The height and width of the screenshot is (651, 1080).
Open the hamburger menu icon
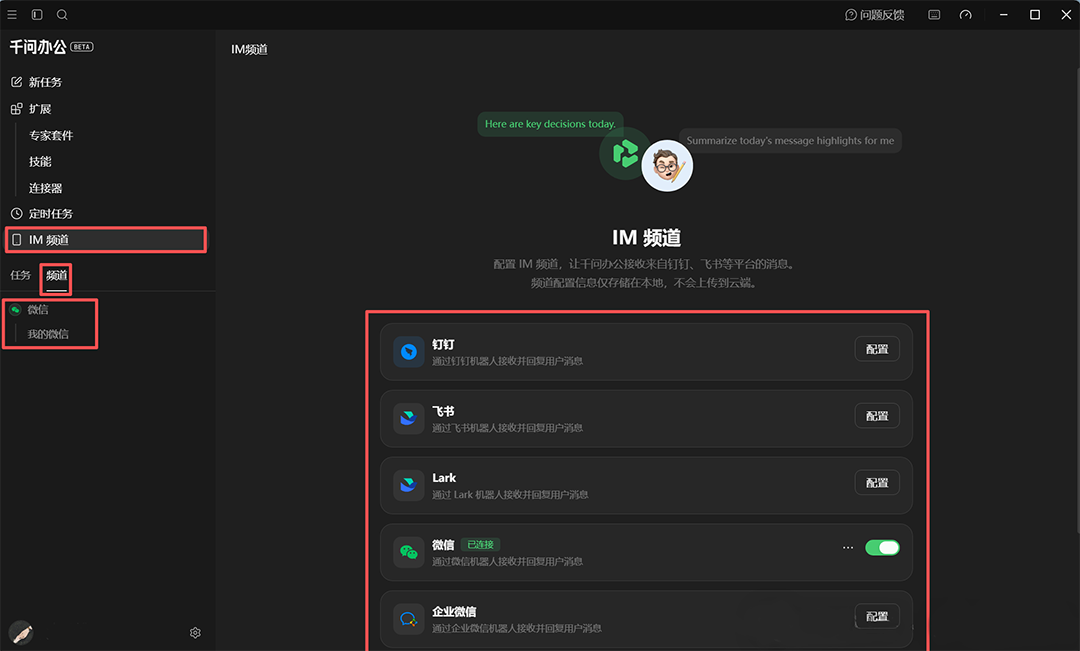click(12, 14)
